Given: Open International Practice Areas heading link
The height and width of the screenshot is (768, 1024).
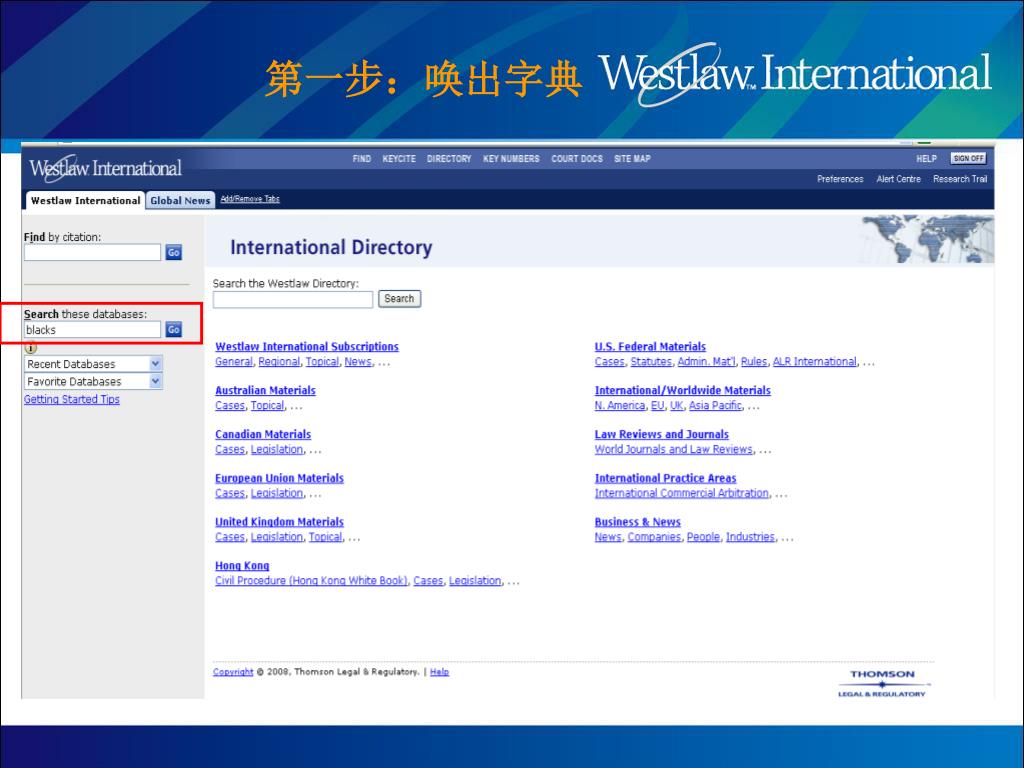Looking at the screenshot, I should (665, 478).
